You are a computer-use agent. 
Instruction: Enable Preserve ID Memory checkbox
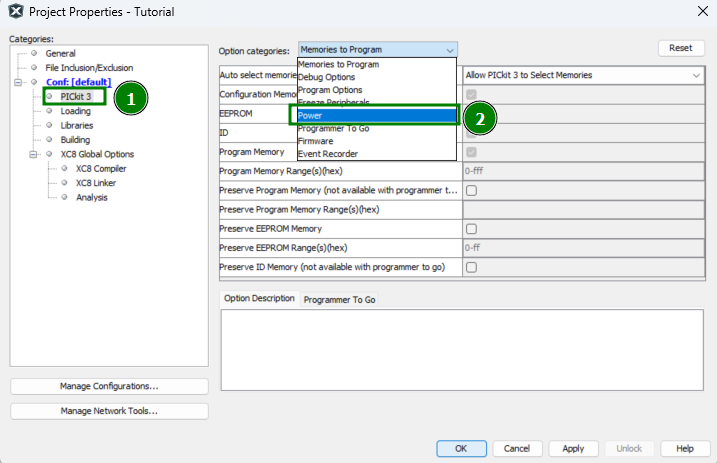471,267
